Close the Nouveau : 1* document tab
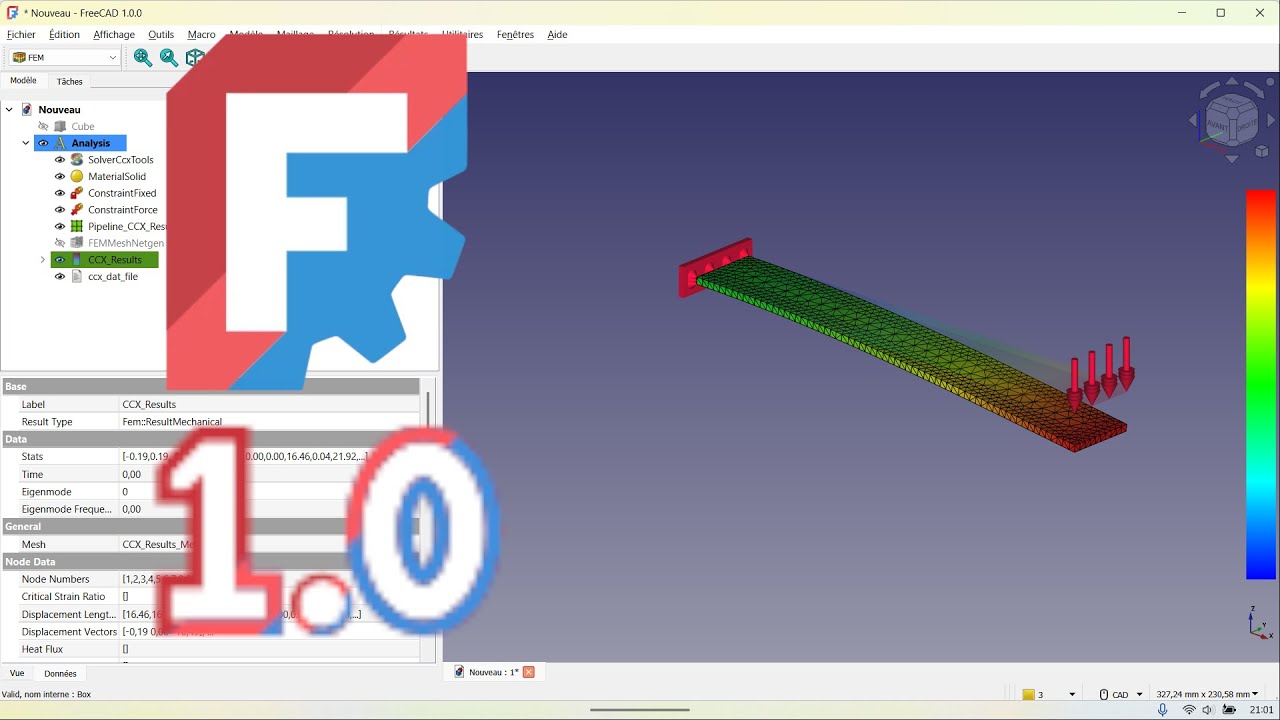 pyautogui.click(x=529, y=672)
